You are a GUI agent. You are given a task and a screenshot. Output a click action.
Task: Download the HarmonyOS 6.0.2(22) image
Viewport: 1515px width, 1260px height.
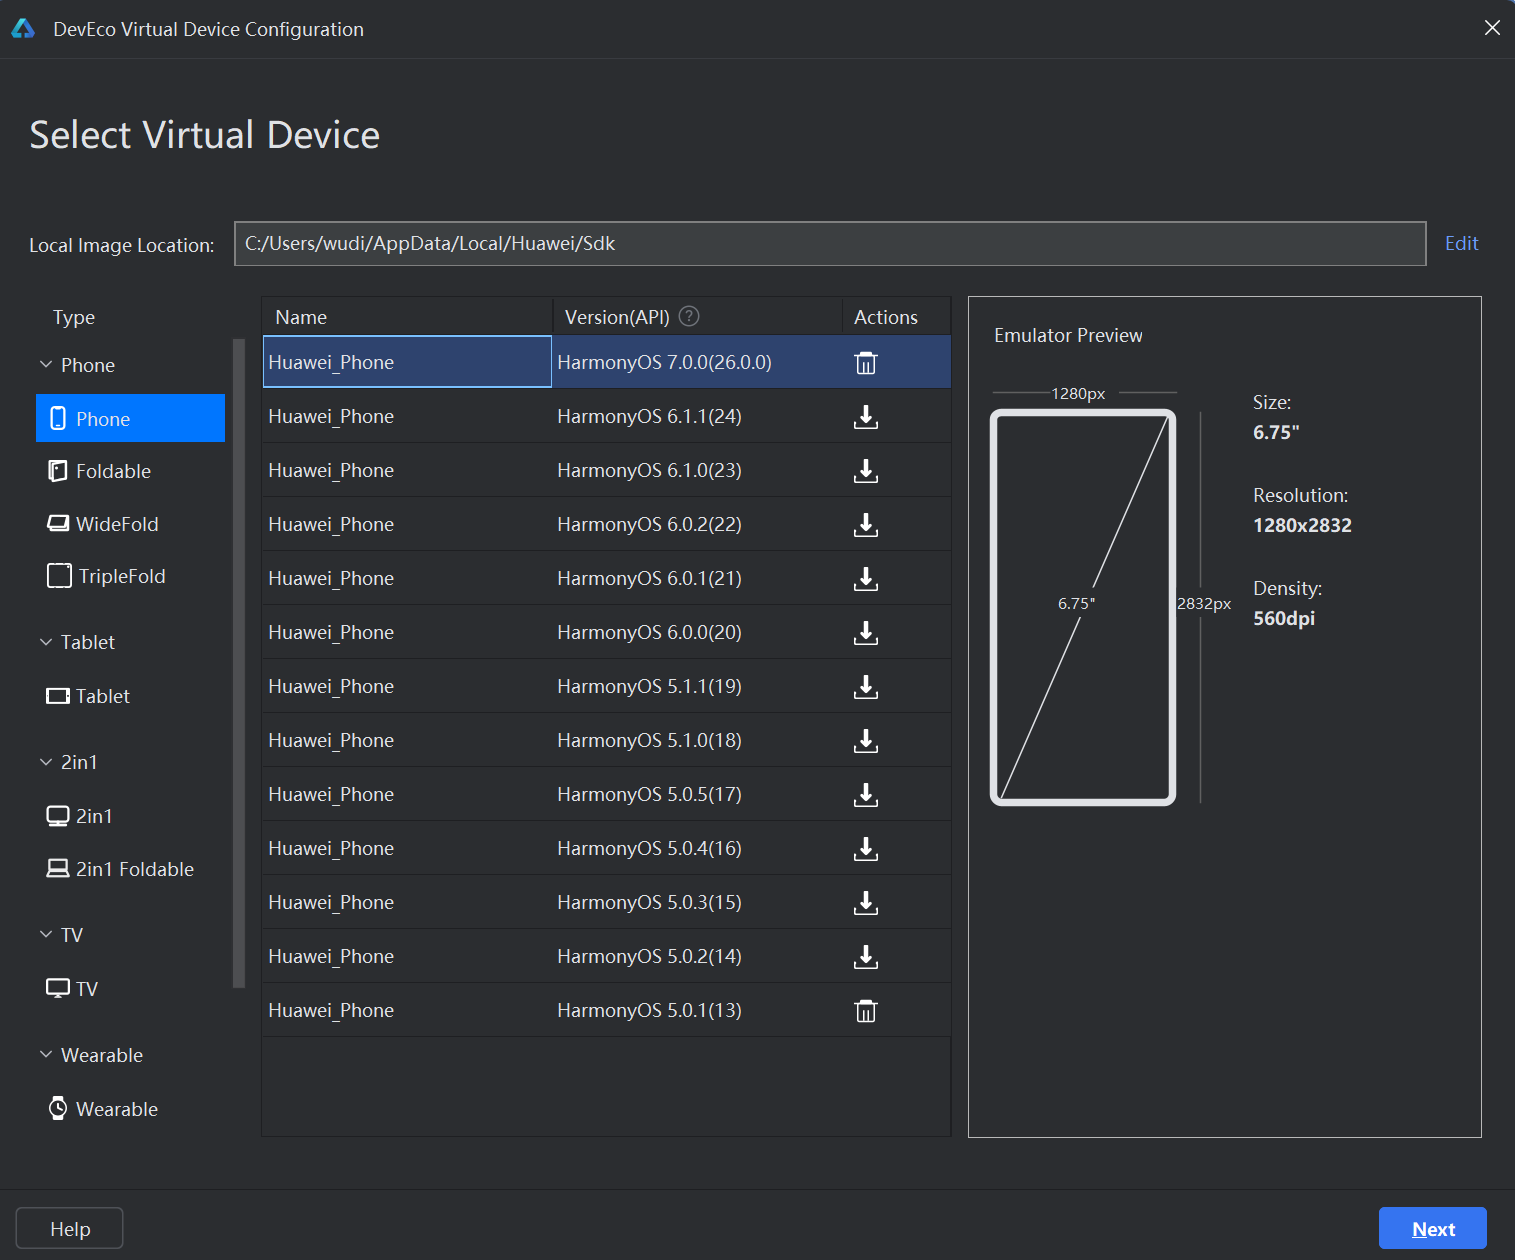[x=866, y=525]
